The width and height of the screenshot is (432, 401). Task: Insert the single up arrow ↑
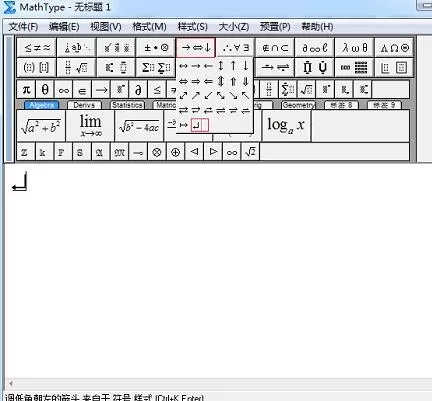pyautogui.click(x=233, y=66)
